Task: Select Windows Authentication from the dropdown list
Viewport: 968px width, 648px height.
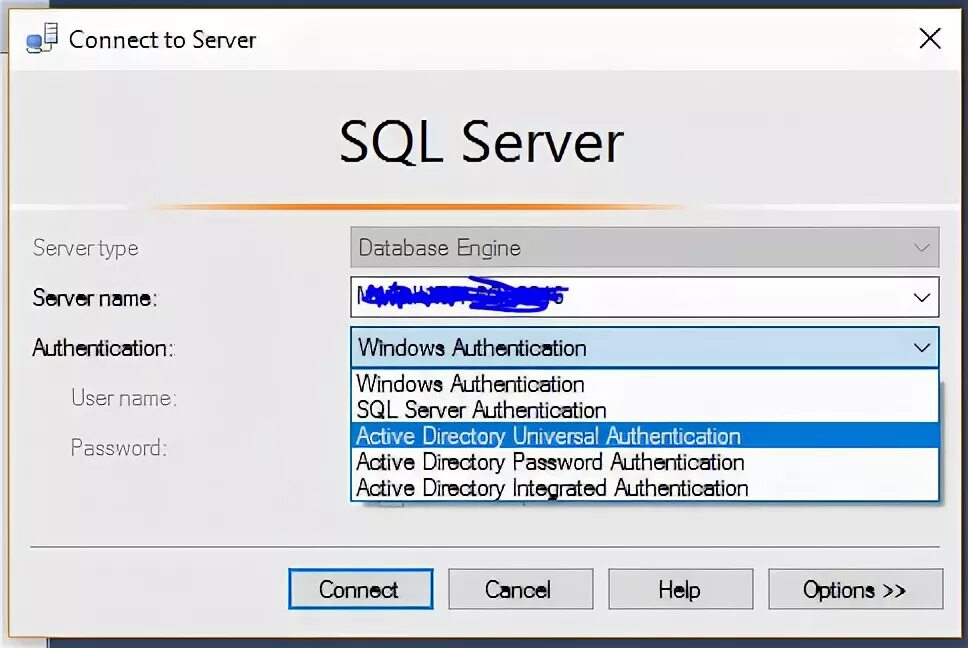Action: pyautogui.click(x=645, y=384)
